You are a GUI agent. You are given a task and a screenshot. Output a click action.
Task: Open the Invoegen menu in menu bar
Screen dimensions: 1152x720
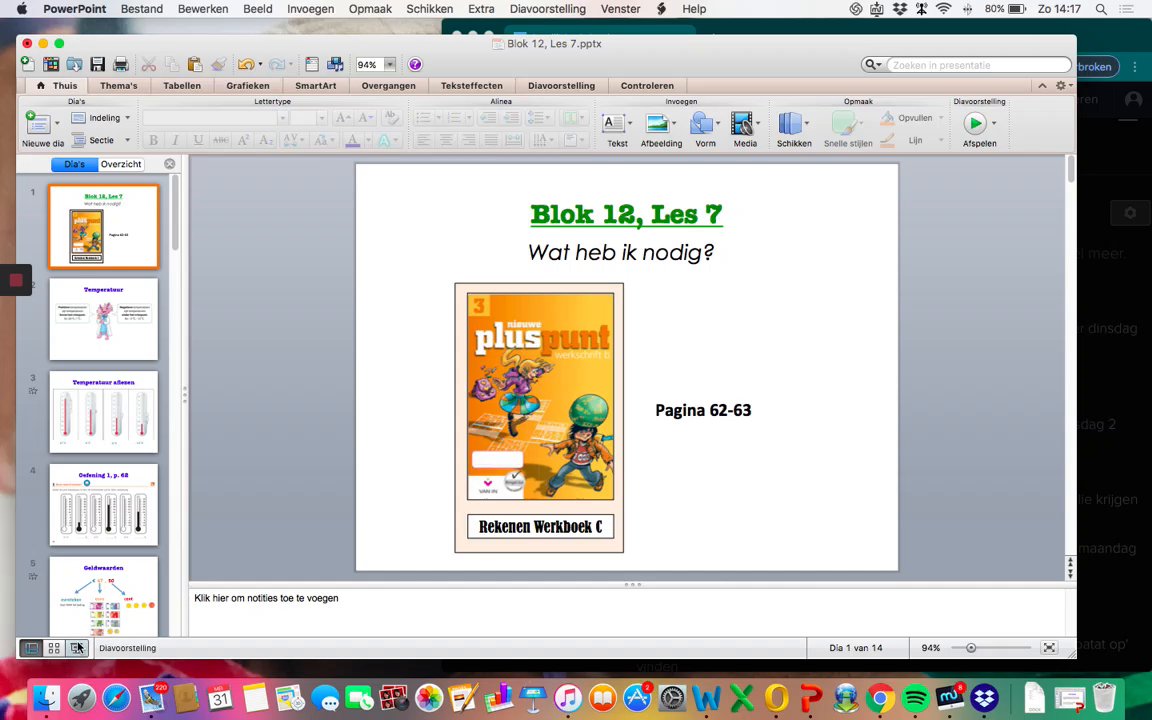coord(310,9)
